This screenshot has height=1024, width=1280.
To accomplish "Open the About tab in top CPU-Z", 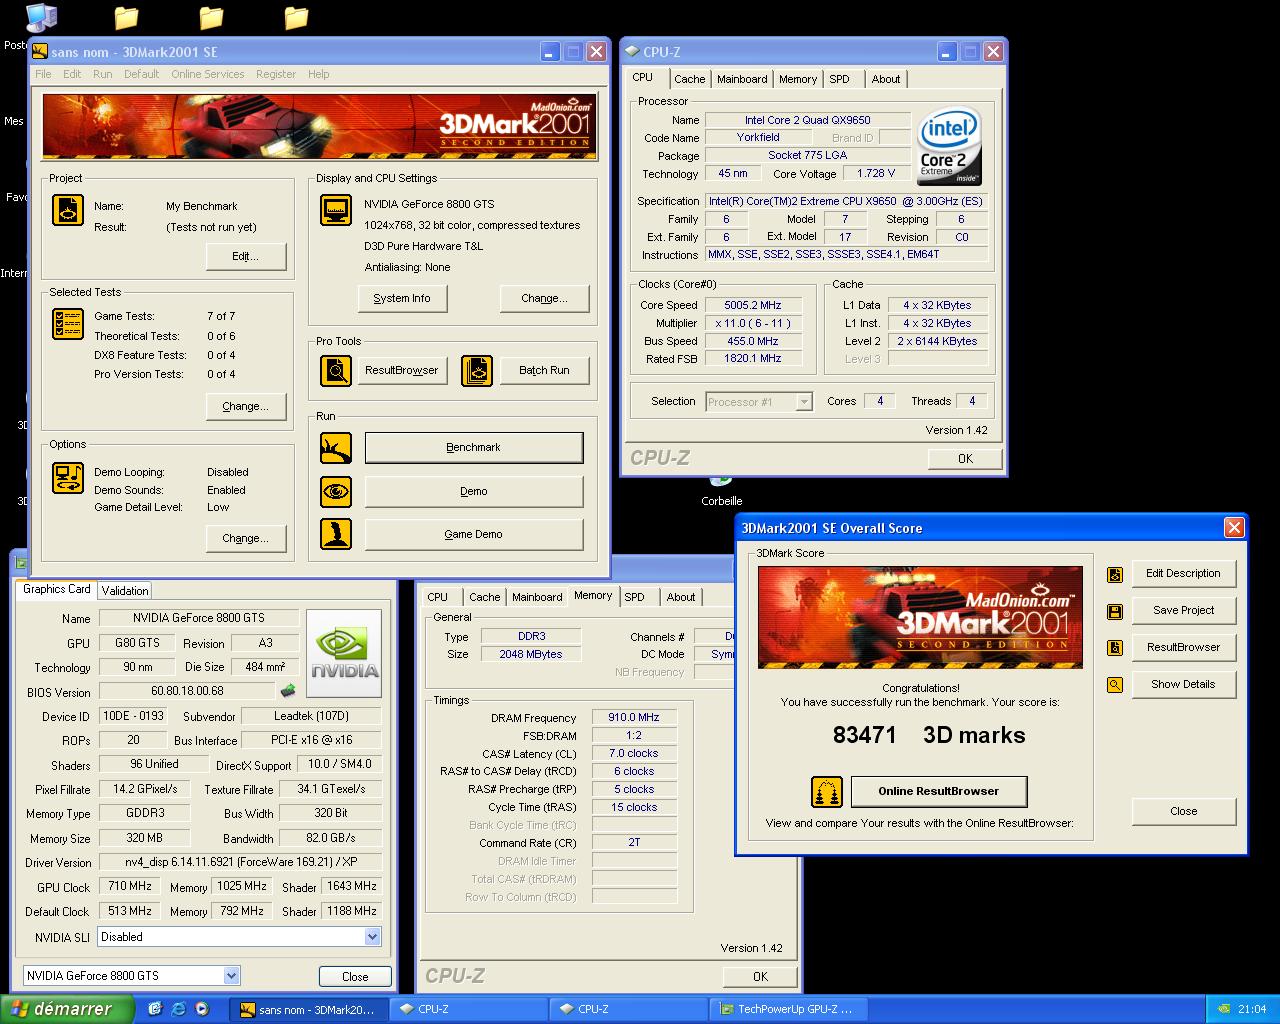I will (885, 79).
